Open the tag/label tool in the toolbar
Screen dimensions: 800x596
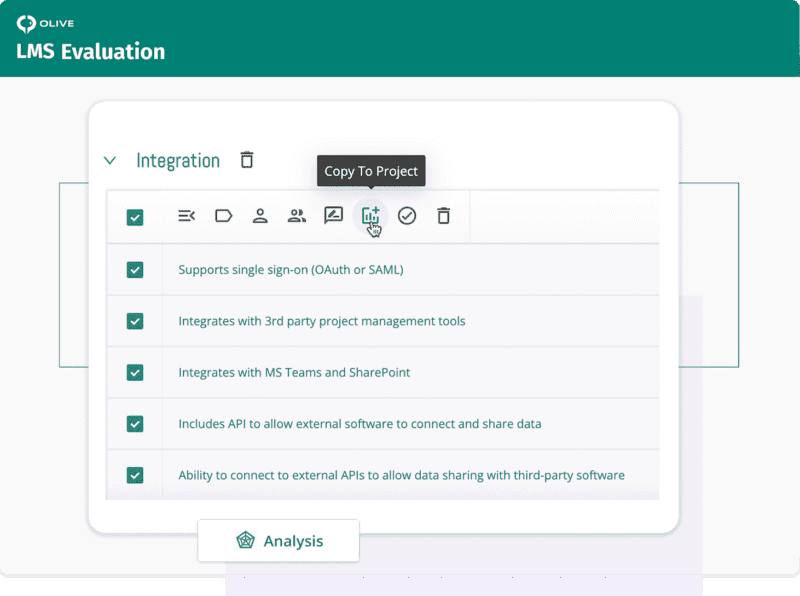pyautogui.click(x=223, y=215)
